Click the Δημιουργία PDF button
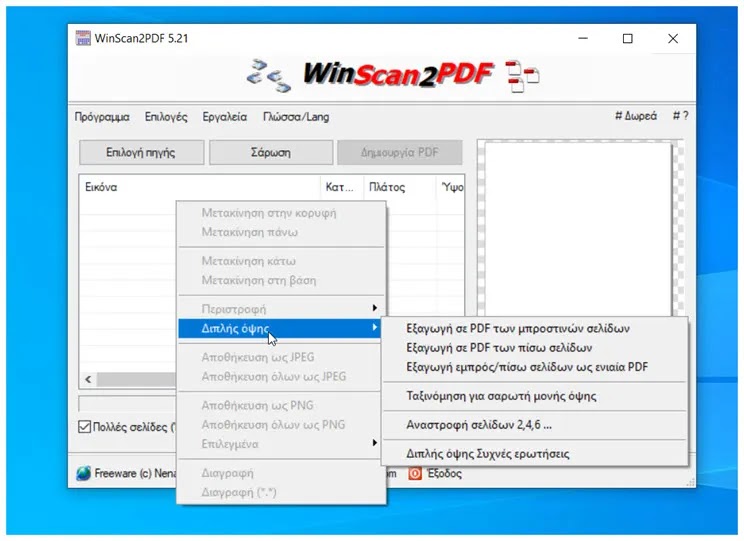The width and height of the screenshot is (744, 541). (400, 152)
